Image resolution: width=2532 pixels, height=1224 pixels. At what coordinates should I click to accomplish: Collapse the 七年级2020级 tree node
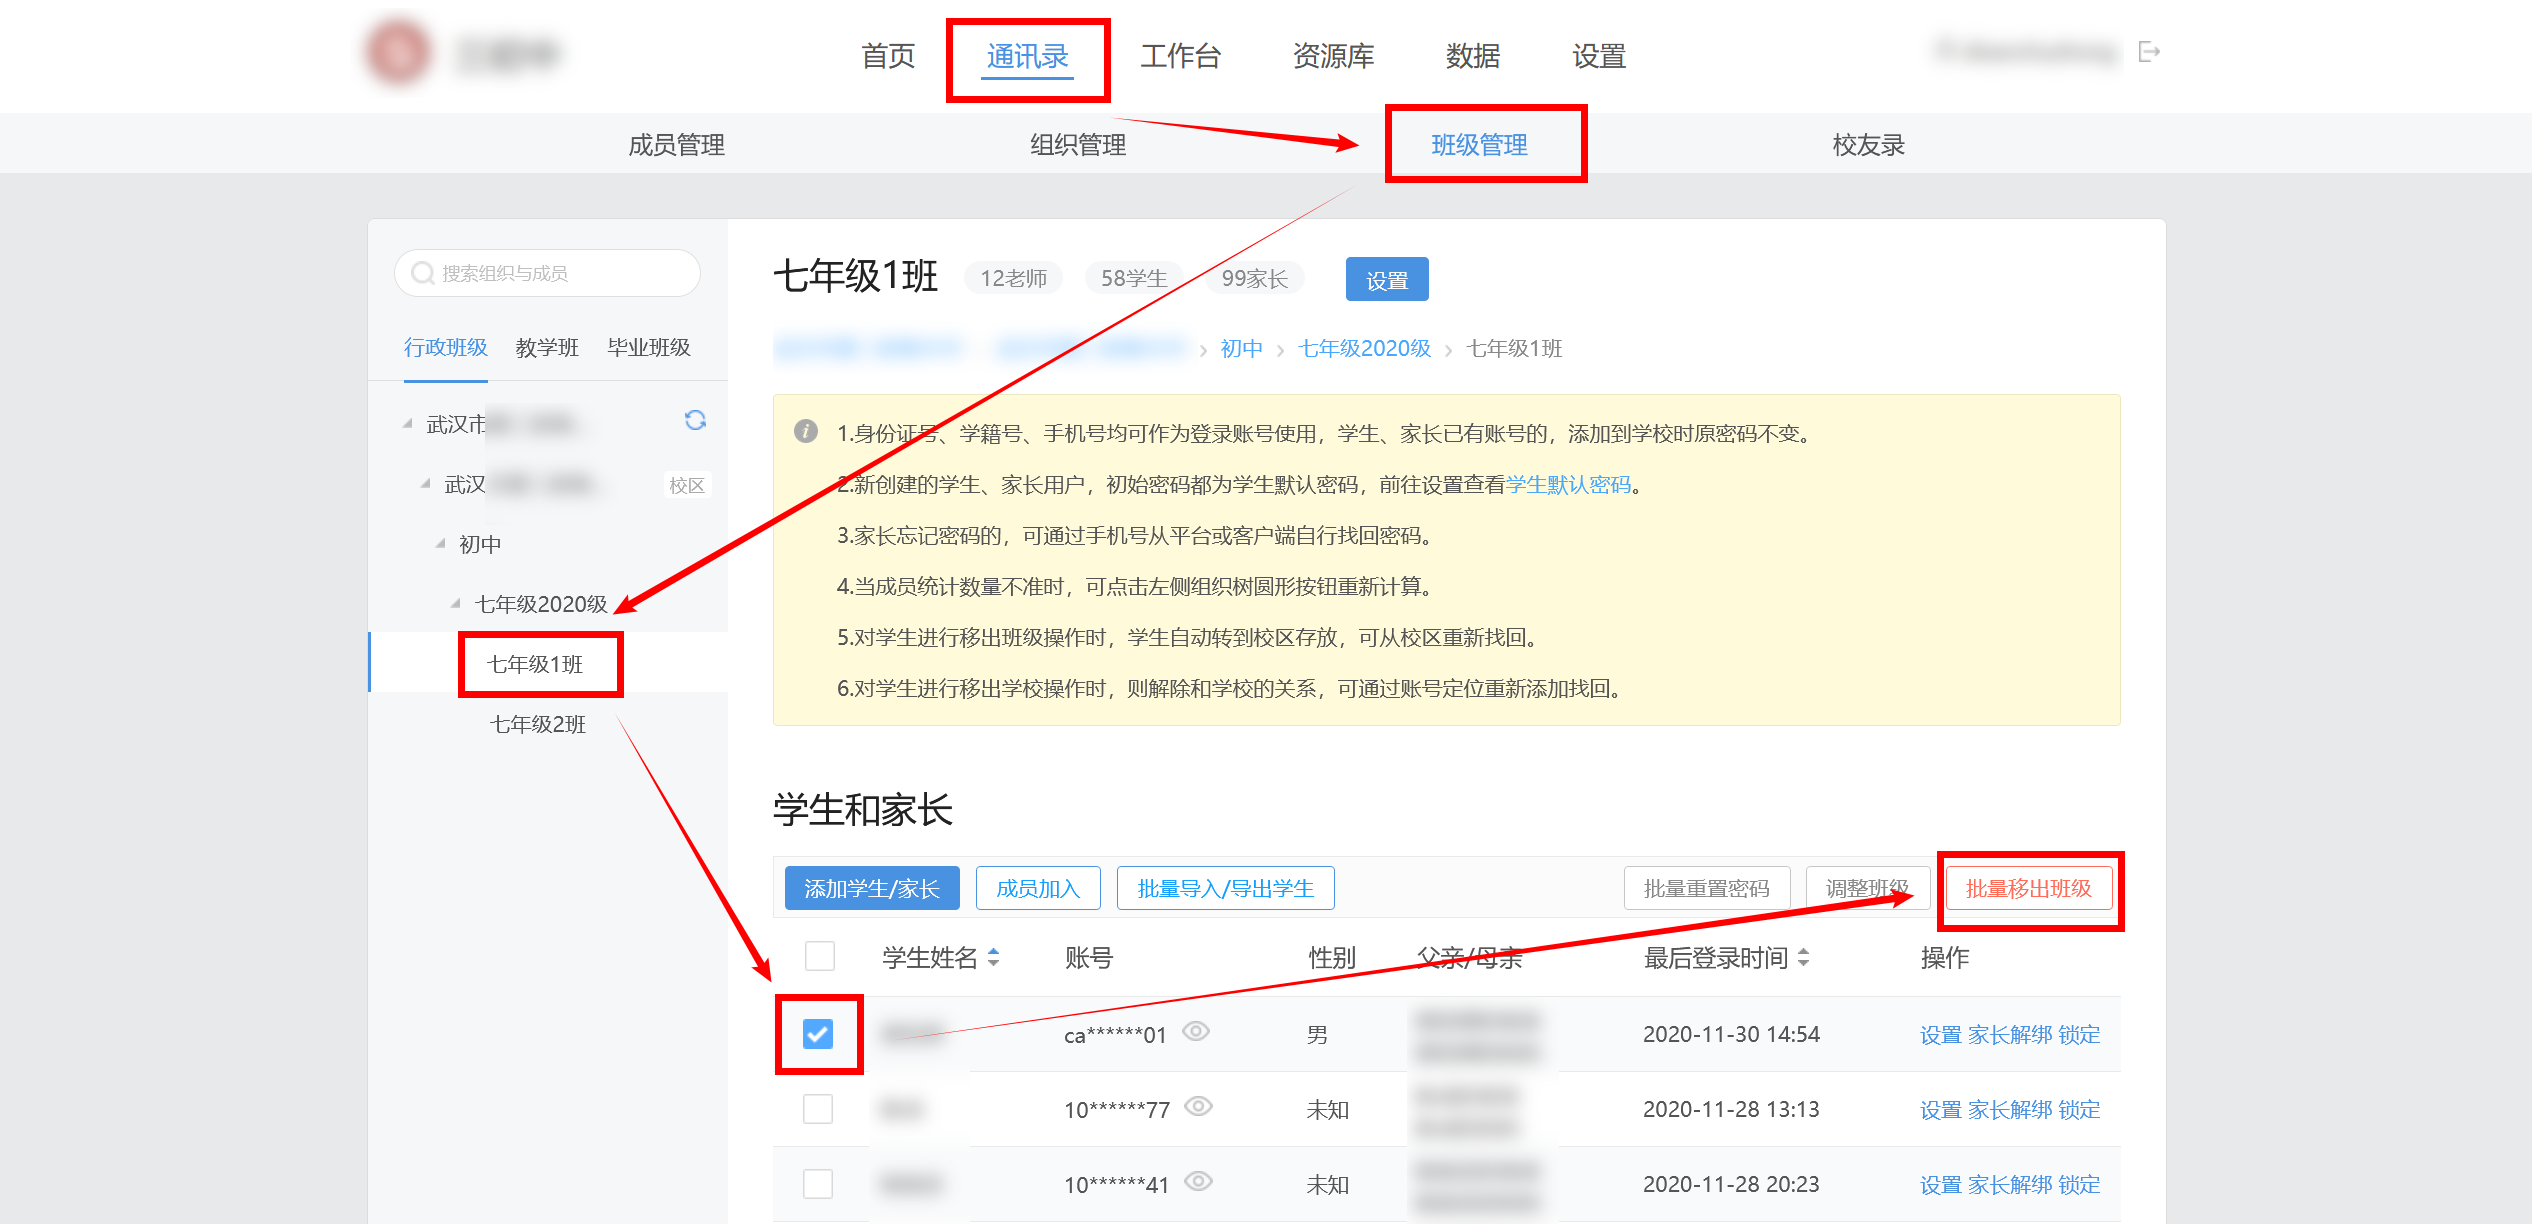click(x=456, y=603)
